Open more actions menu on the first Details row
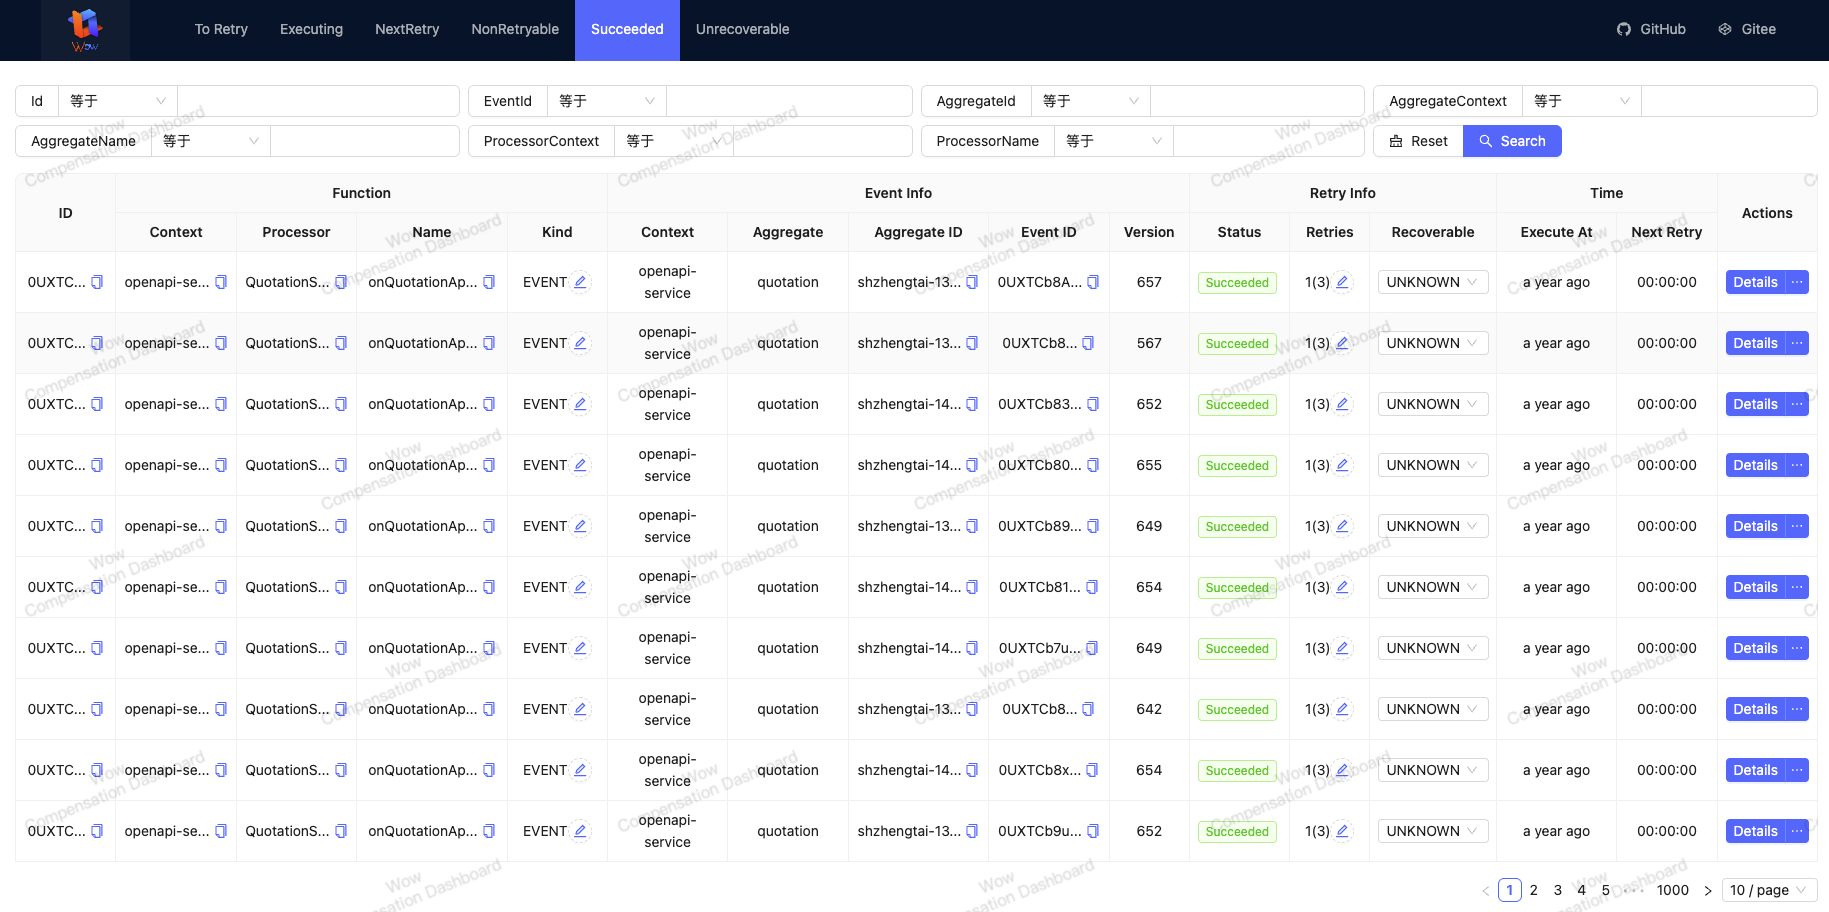This screenshot has height=912, width=1829. point(1796,282)
